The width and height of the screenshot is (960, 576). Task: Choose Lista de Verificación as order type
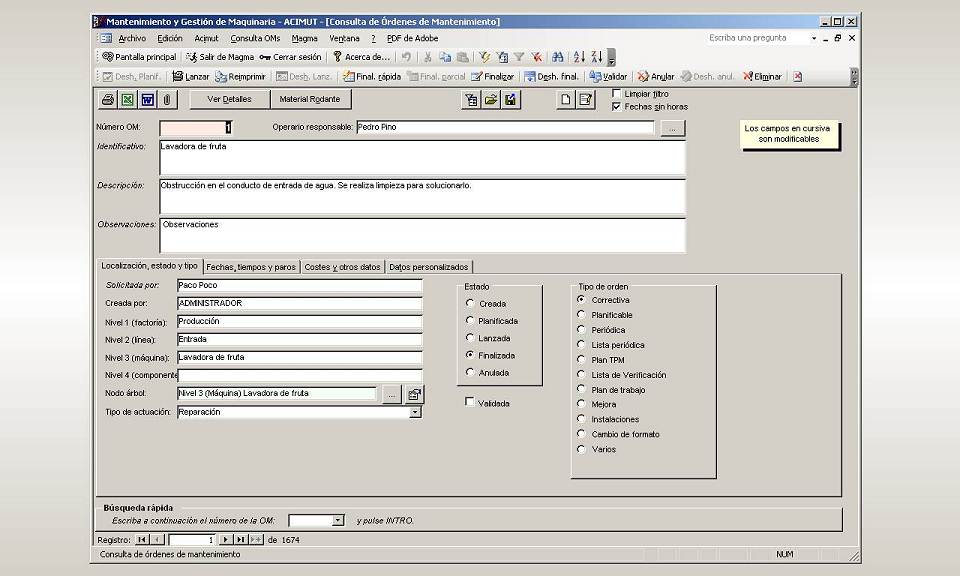581,374
